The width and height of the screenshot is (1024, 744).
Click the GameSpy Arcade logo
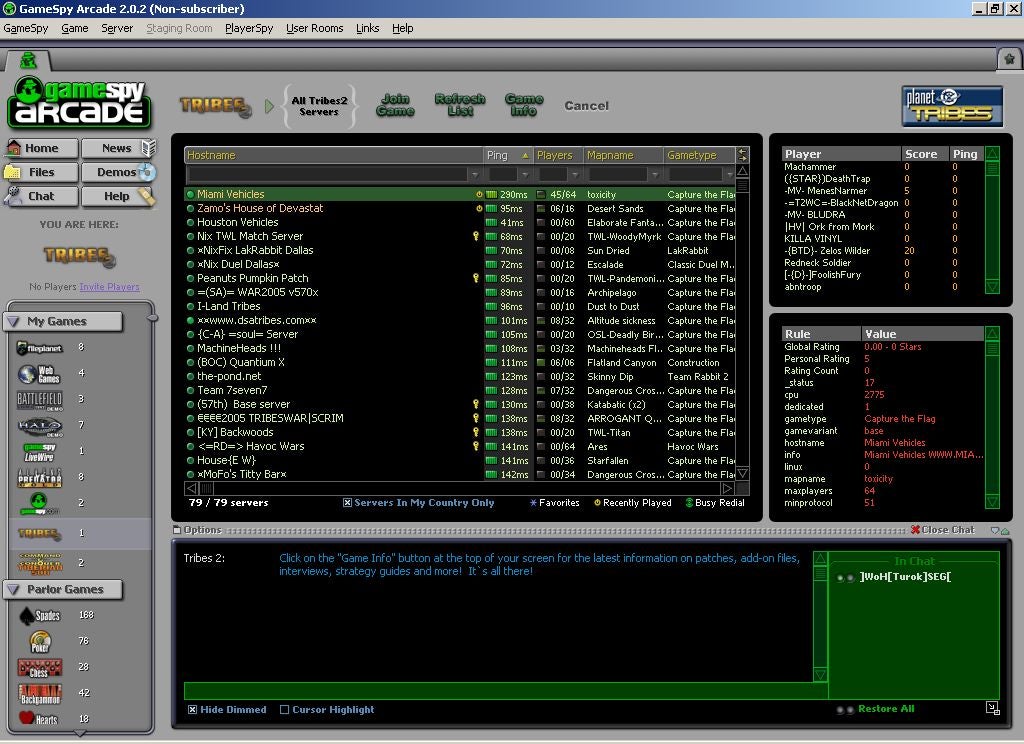tap(79, 103)
